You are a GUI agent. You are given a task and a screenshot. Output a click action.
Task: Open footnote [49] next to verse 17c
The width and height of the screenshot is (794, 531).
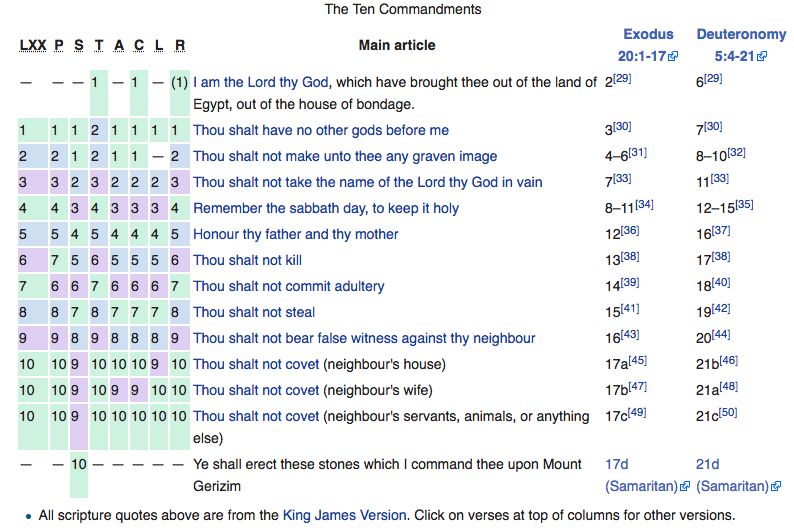637,413
